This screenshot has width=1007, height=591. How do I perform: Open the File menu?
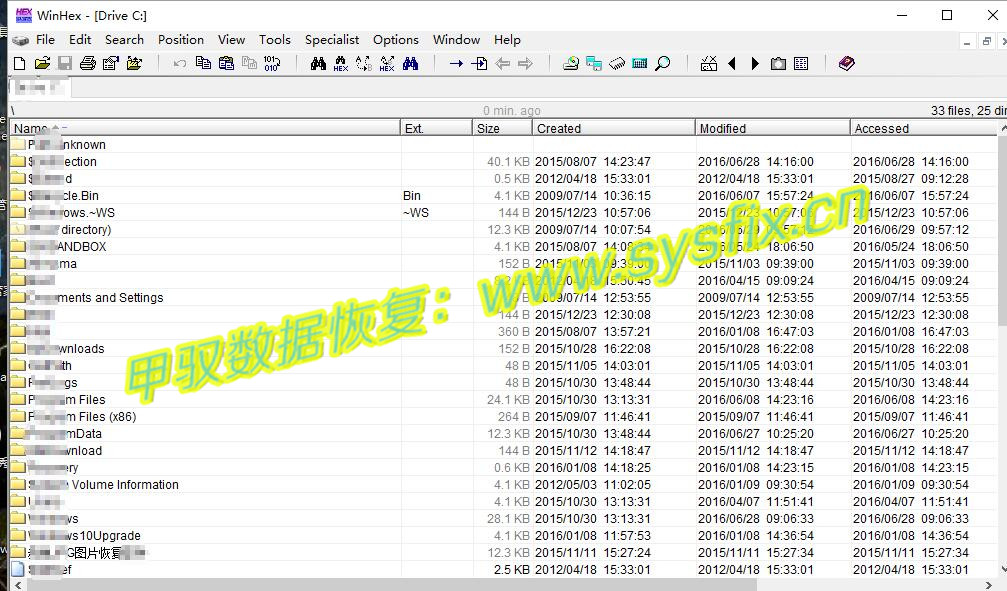click(x=45, y=40)
